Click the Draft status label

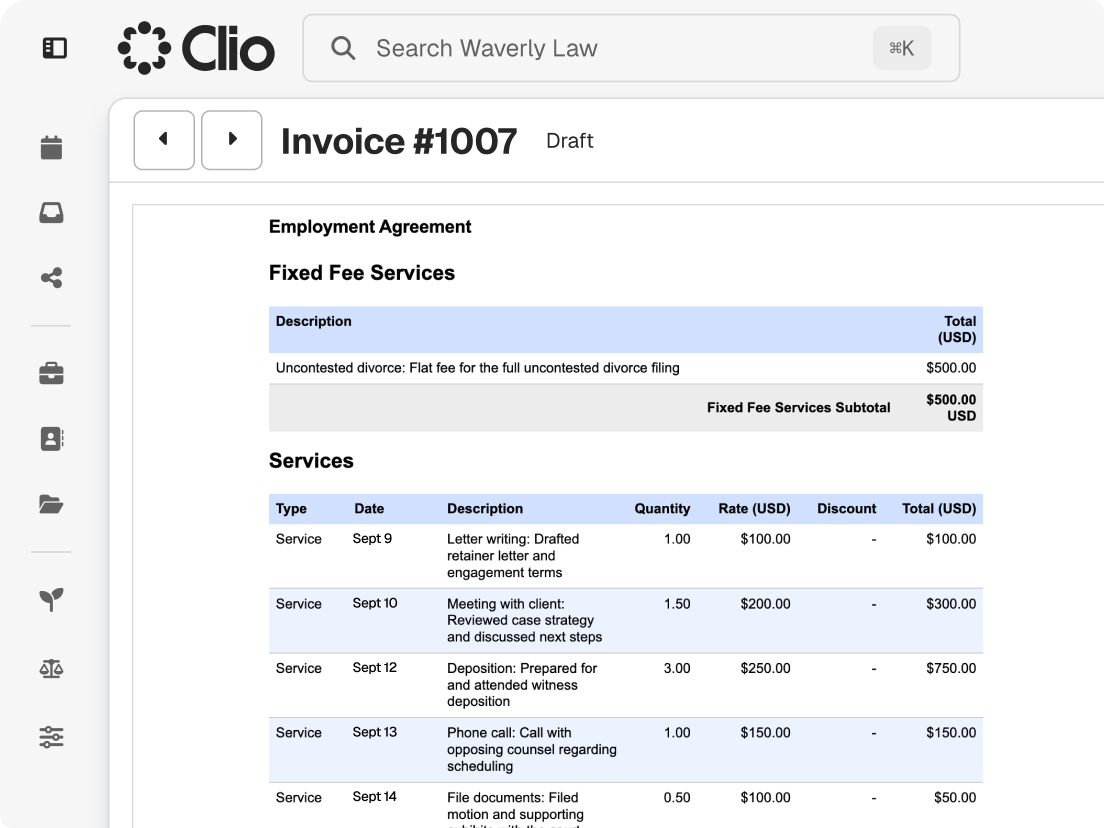(x=570, y=141)
